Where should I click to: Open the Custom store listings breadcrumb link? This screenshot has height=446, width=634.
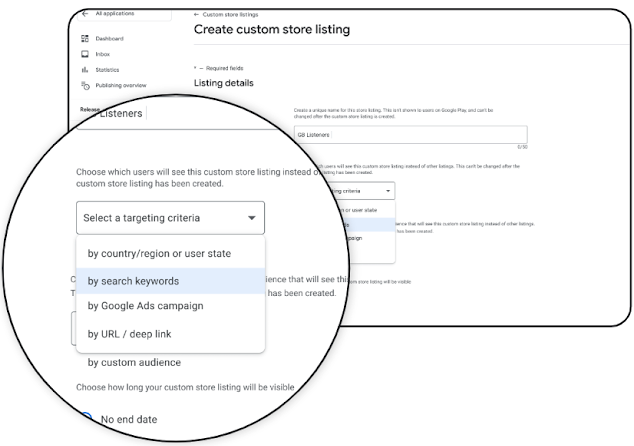(230, 15)
